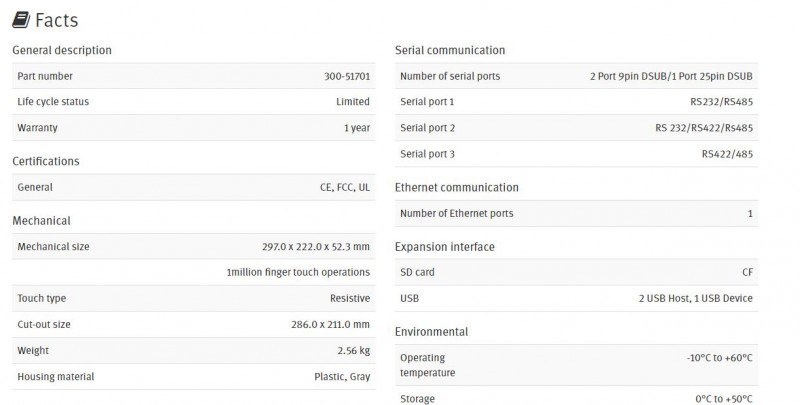This screenshot has width=800, height=405.
Task: Click the Certifications section heading
Action: click(x=46, y=161)
